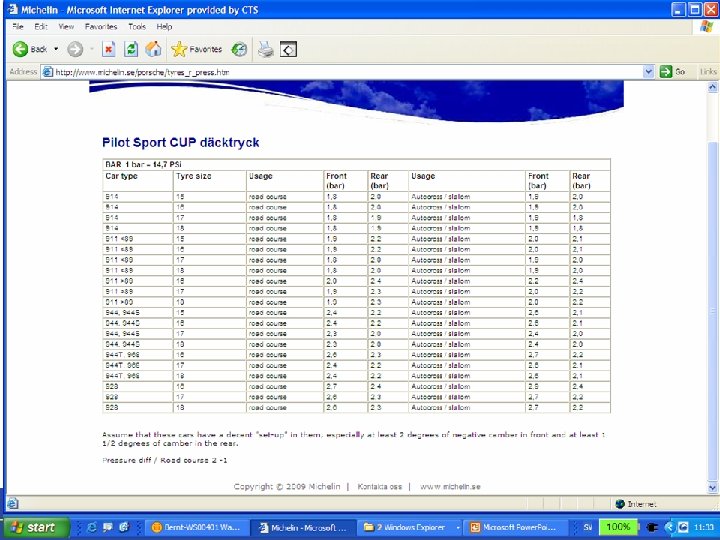Click the third Quick Launch icon
This screenshot has height=540, width=720.
click(123, 527)
